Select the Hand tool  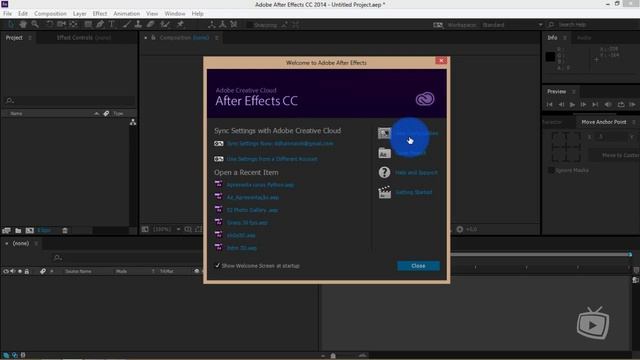coord(23,24)
